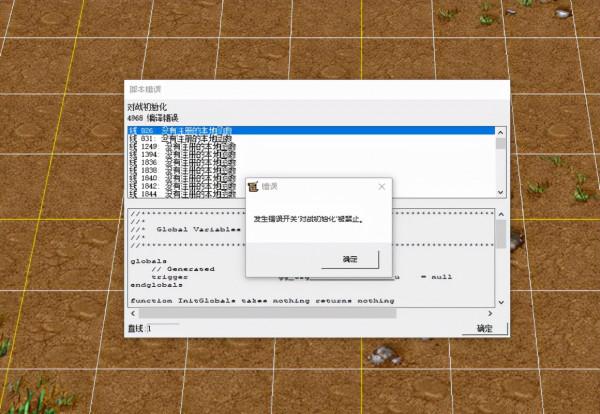Close the 错误 popup with its X button
This screenshot has width=600, height=414.
381,186
